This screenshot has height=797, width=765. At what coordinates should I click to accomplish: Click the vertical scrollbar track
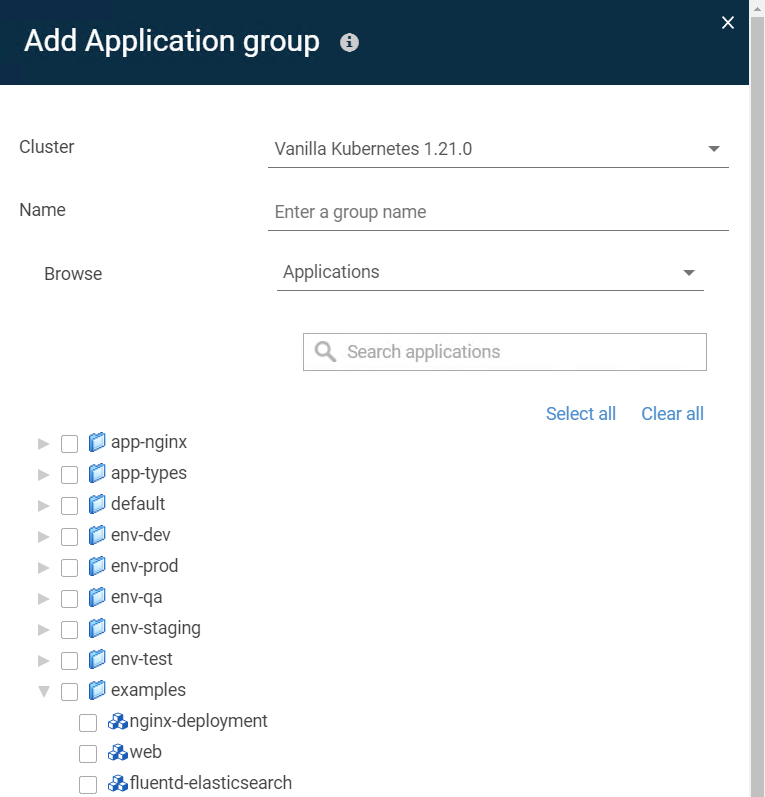(x=757, y=407)
